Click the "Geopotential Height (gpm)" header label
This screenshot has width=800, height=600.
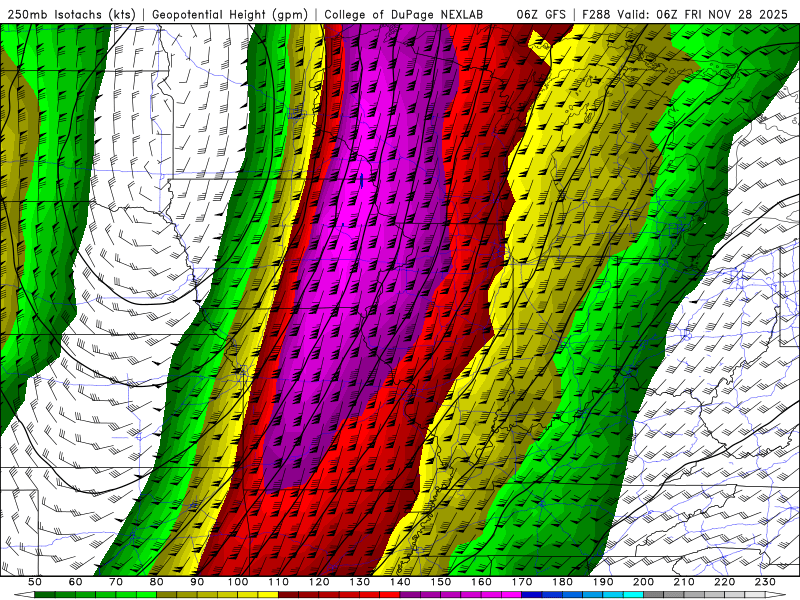pos(230,14)
